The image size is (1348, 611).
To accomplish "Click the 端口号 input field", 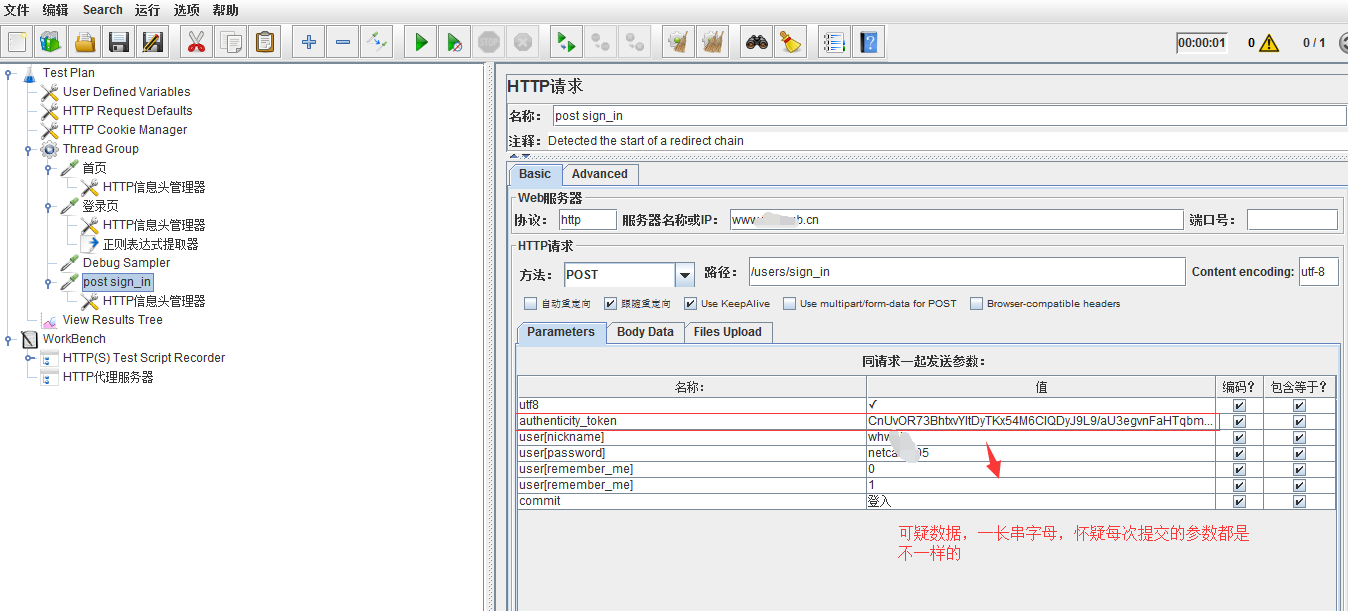I will click(x=1292, y=220).
